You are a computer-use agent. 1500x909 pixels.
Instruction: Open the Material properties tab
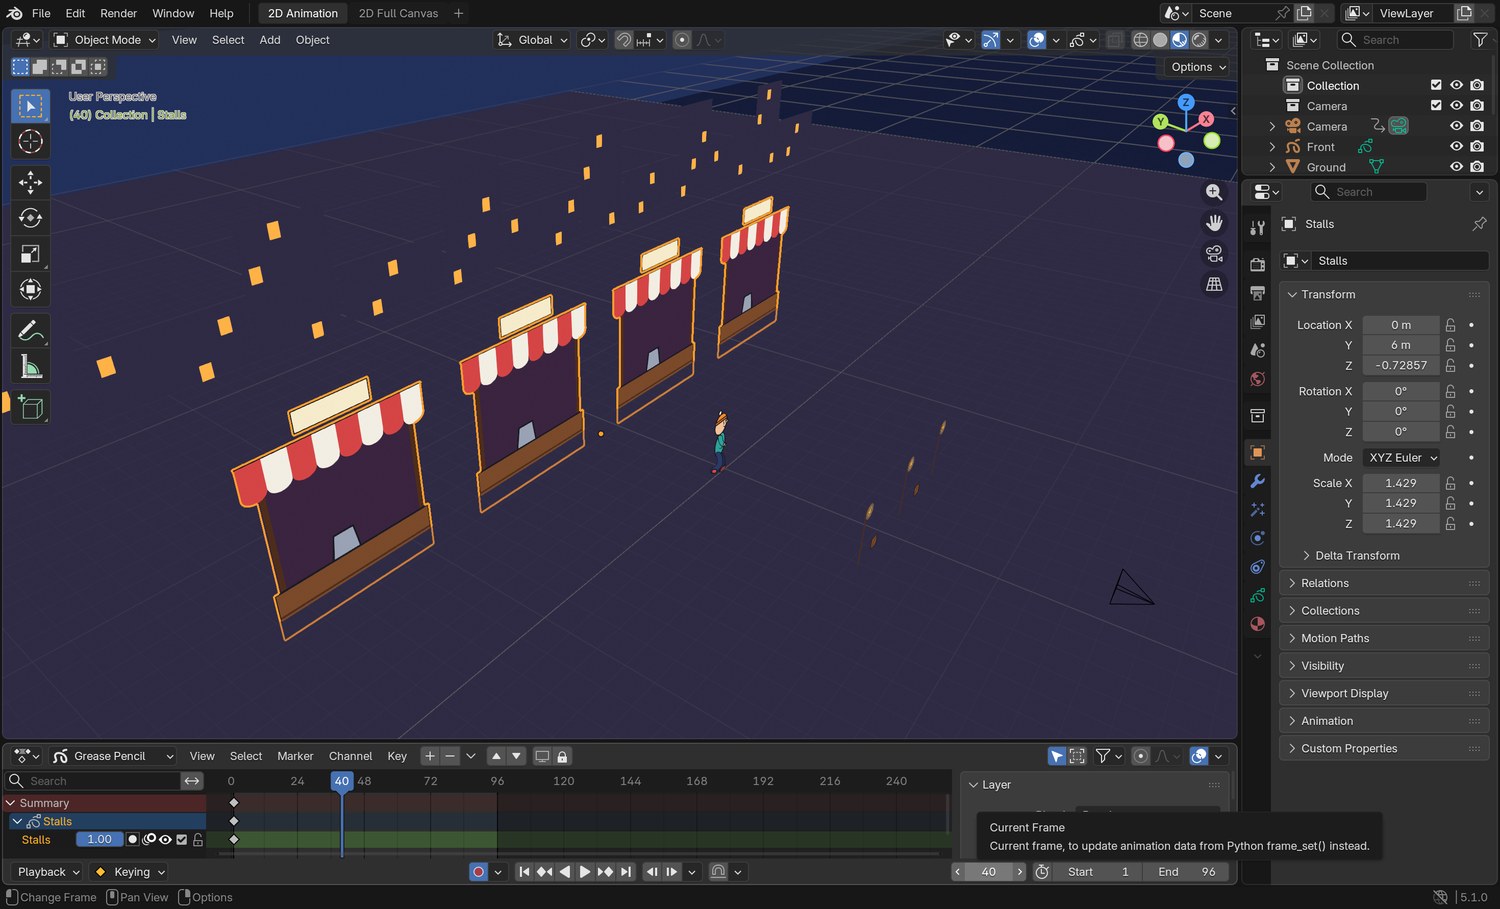(x=1258, y=624)
